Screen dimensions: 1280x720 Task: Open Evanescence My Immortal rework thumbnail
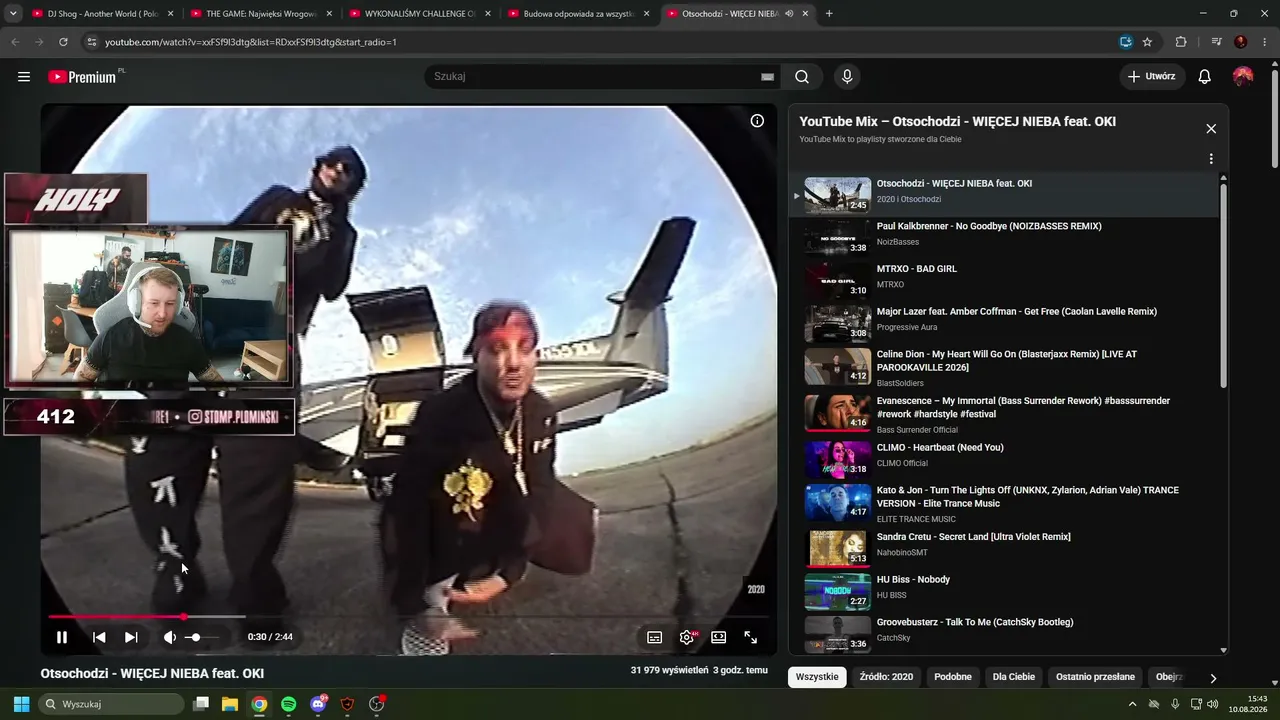coord(838,412)
